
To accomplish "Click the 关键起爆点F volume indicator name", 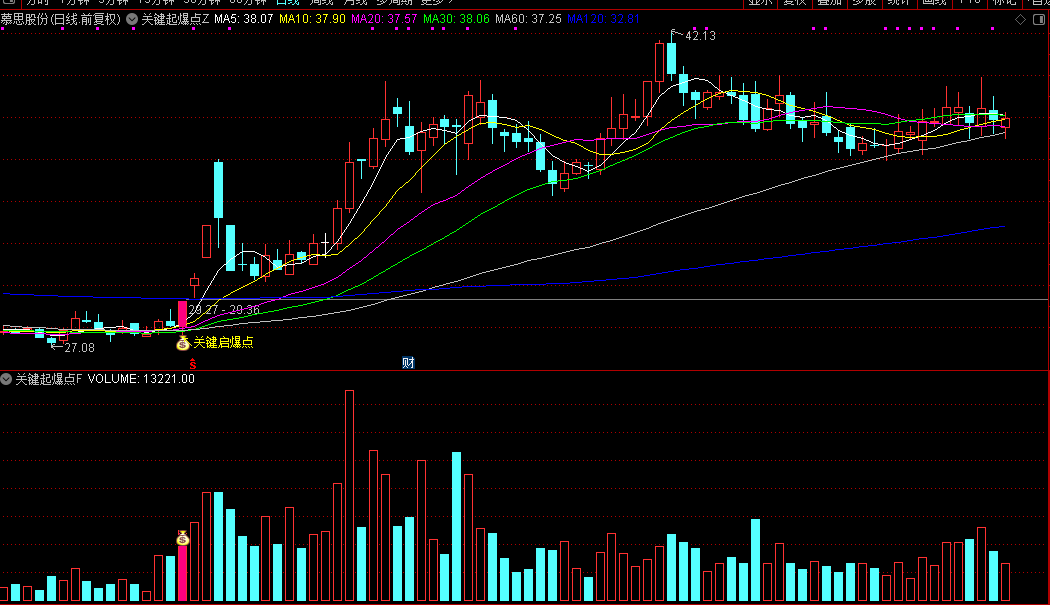I will tap(48, 379).
